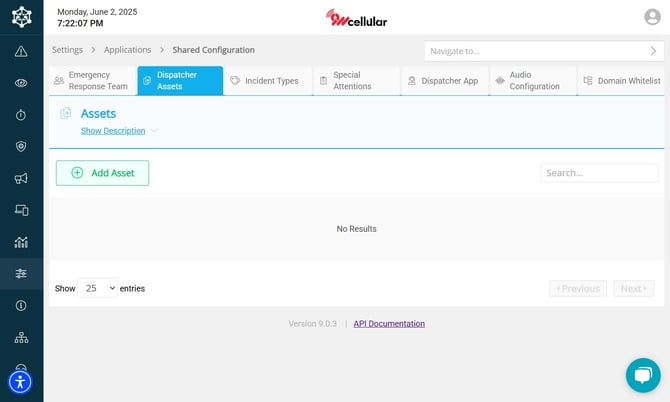Open the organization hierarchy sidebar icon
Screen dimensions: 670x402
coord(21,338)
